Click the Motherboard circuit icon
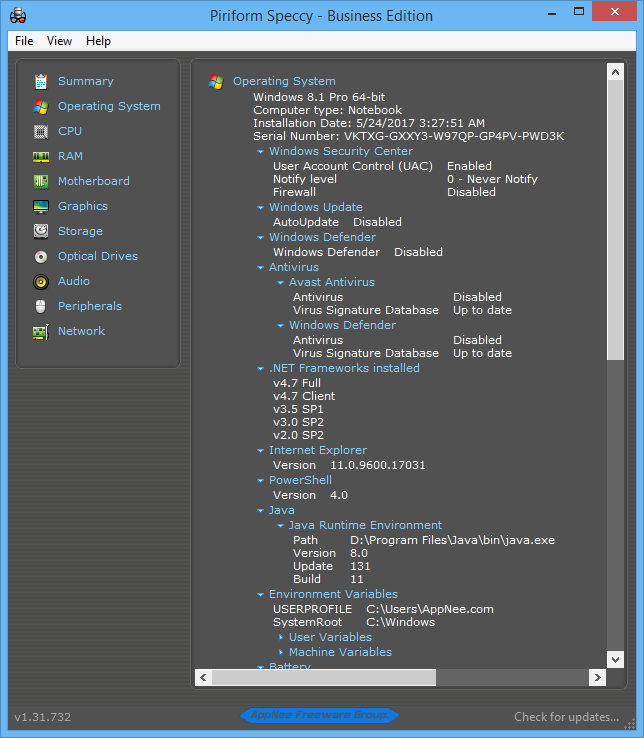The height and width of the screenshot is (738, 644). 41,181
